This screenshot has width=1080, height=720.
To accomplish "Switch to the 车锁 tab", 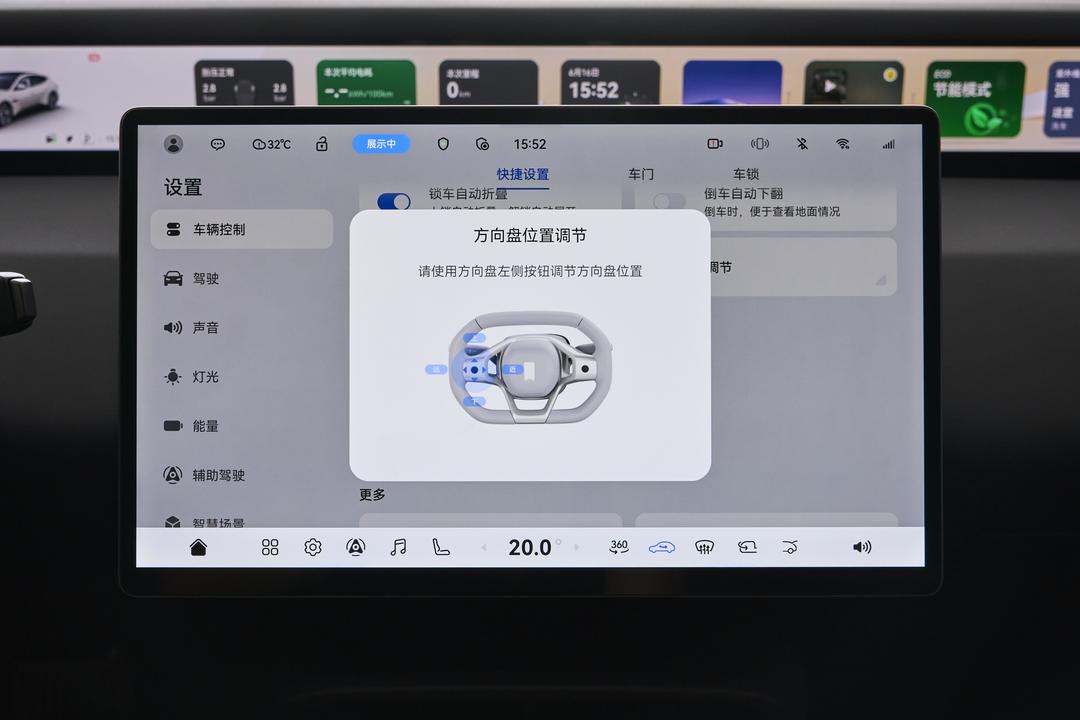I will [x=745, y=174].
